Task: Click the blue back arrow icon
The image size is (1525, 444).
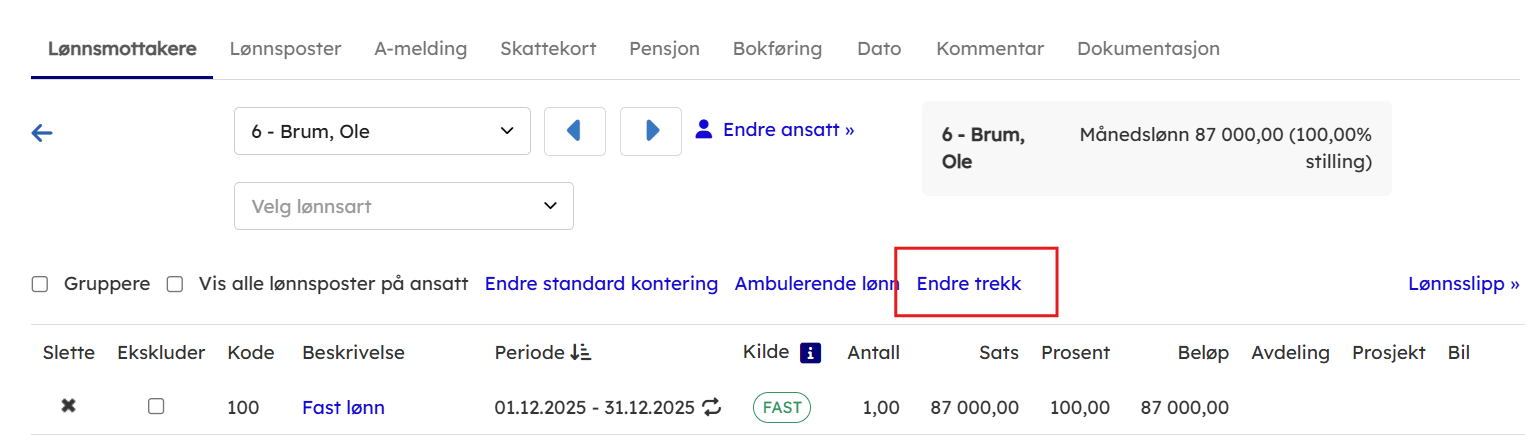Action: coord(41,133)
